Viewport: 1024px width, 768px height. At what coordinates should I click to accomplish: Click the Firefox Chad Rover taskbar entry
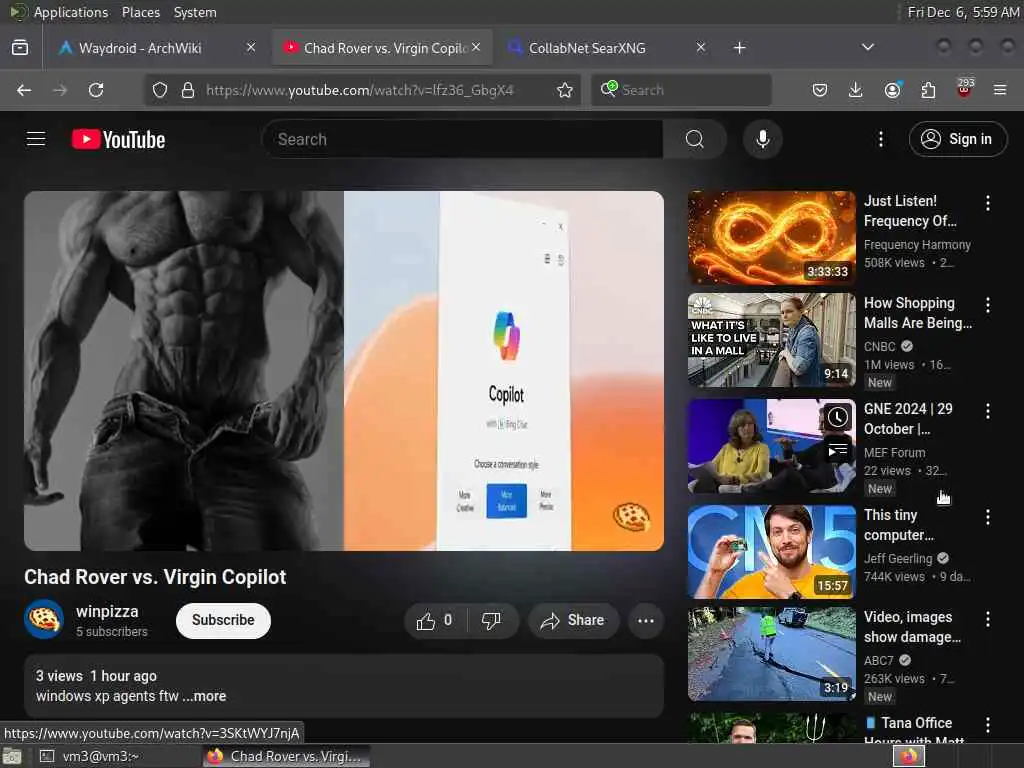[x=286, y=756]
